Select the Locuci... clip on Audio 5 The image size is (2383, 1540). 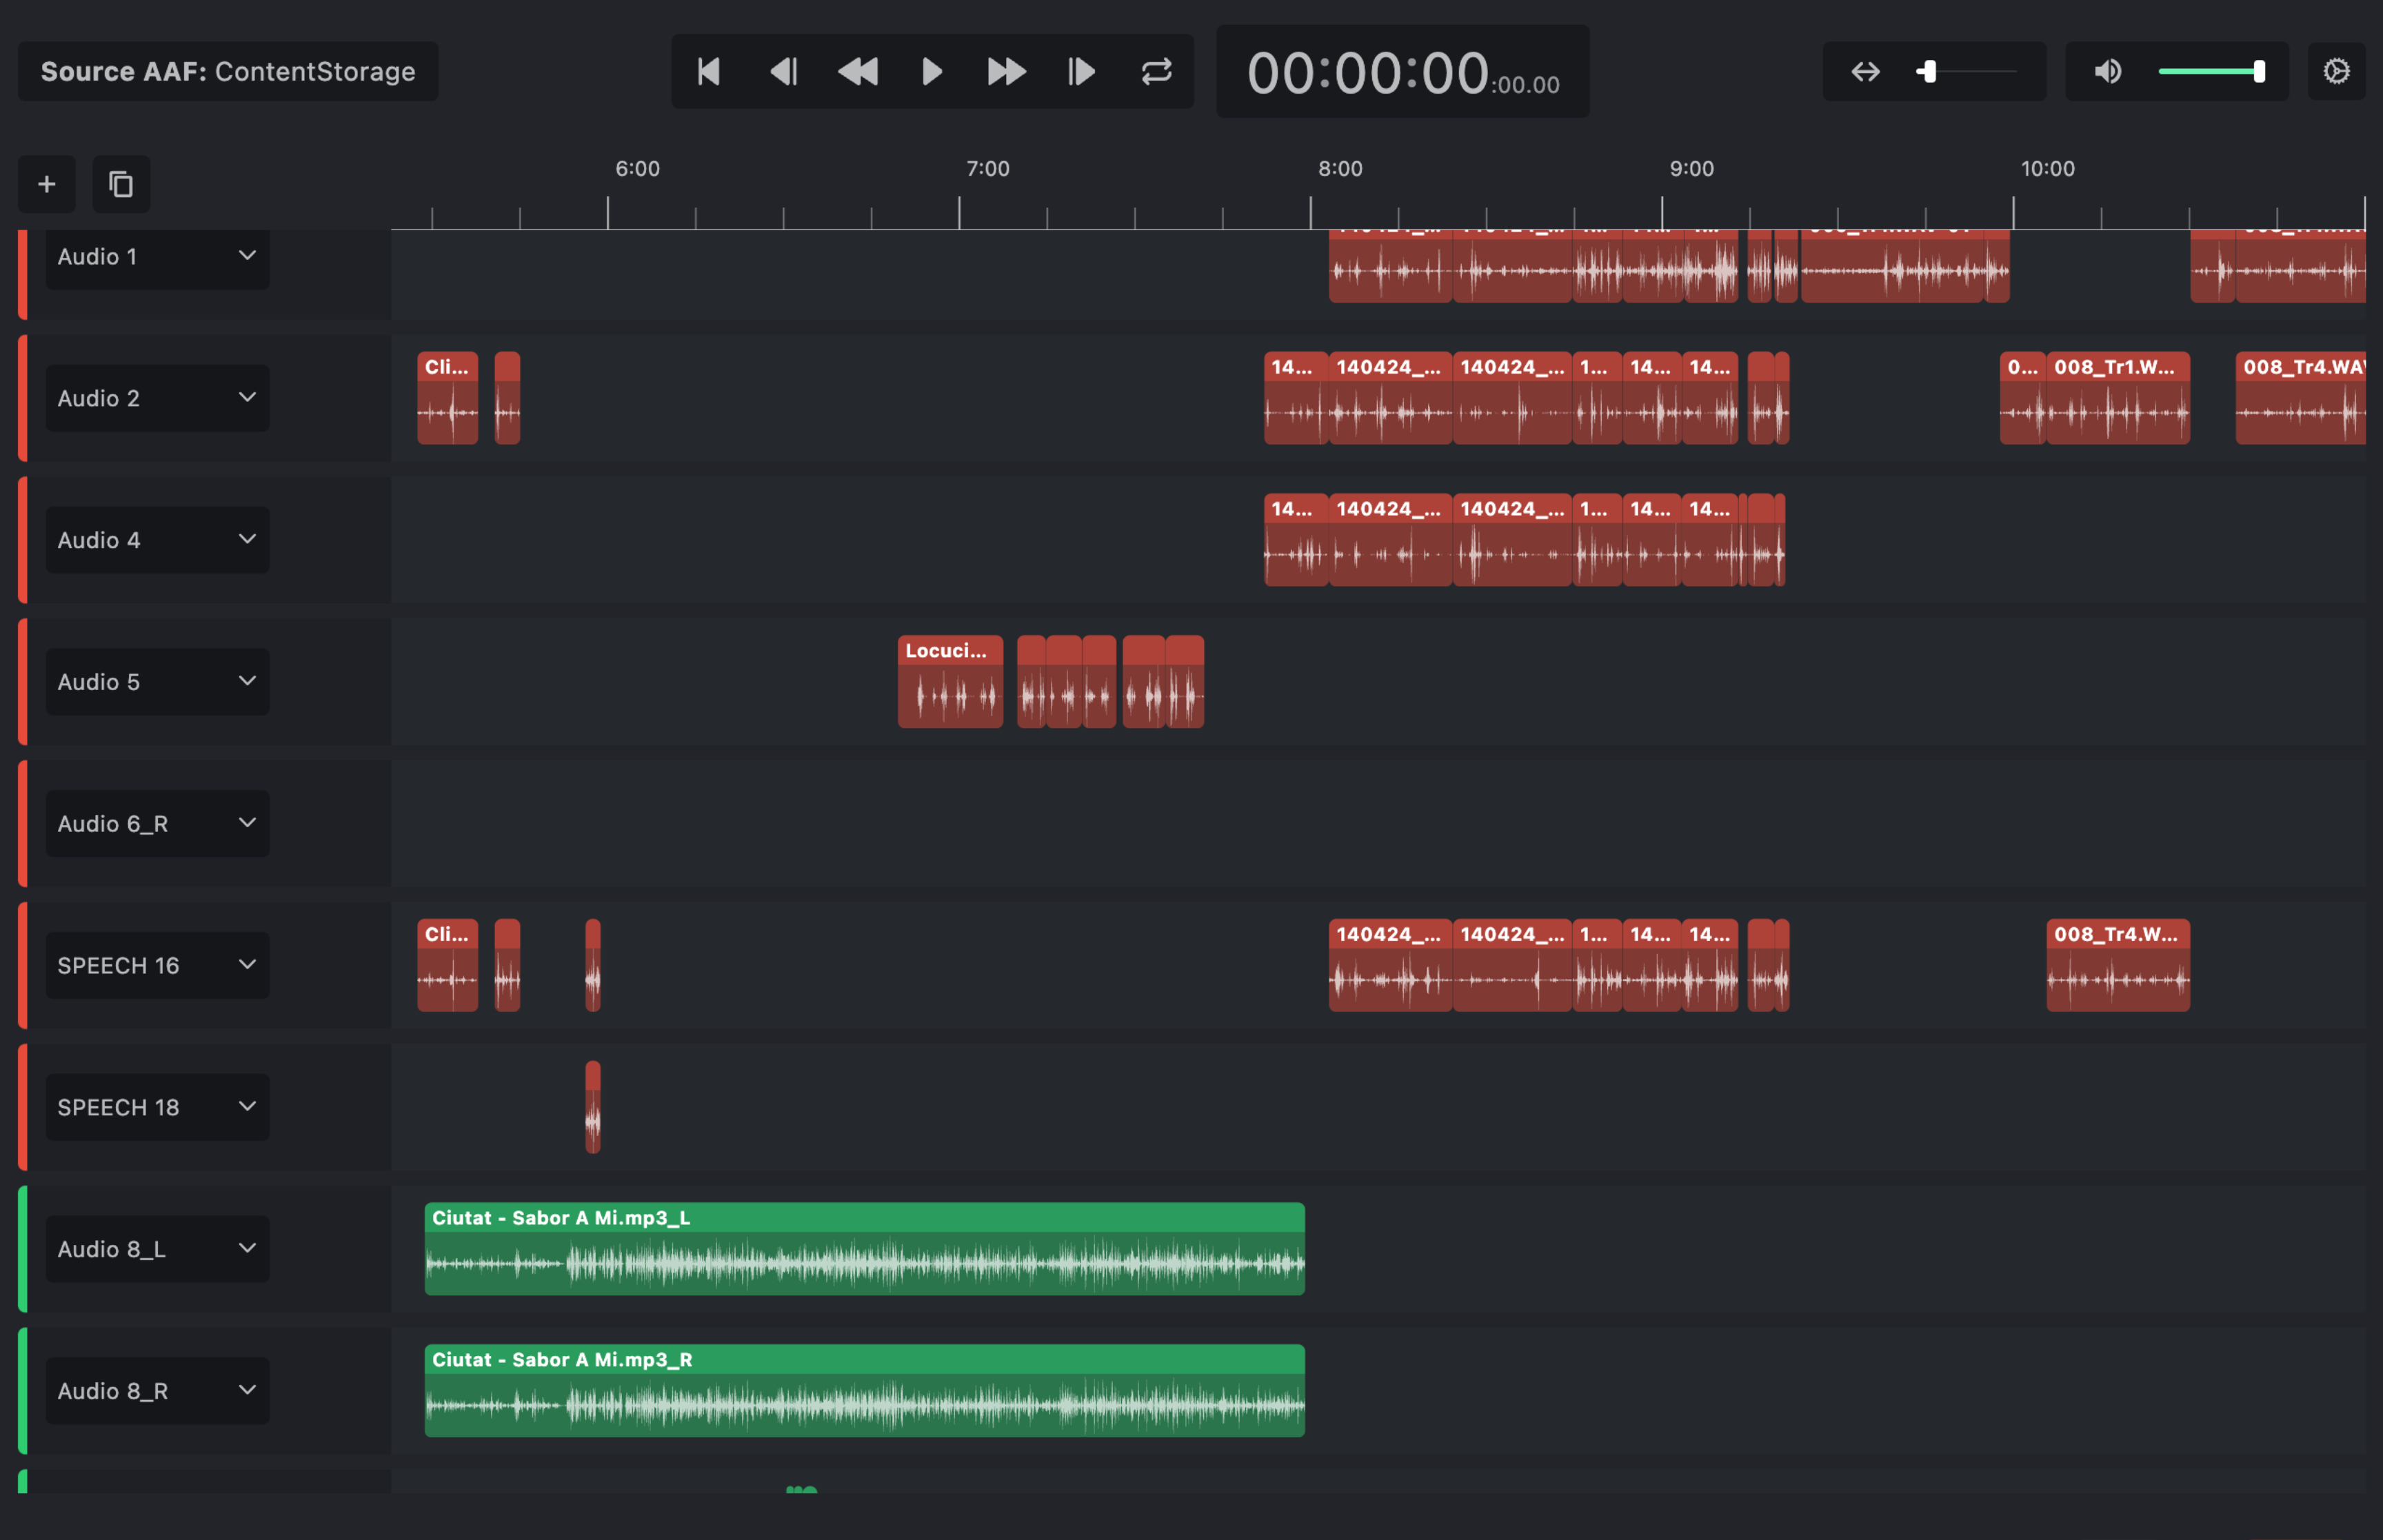pos(949,682)
